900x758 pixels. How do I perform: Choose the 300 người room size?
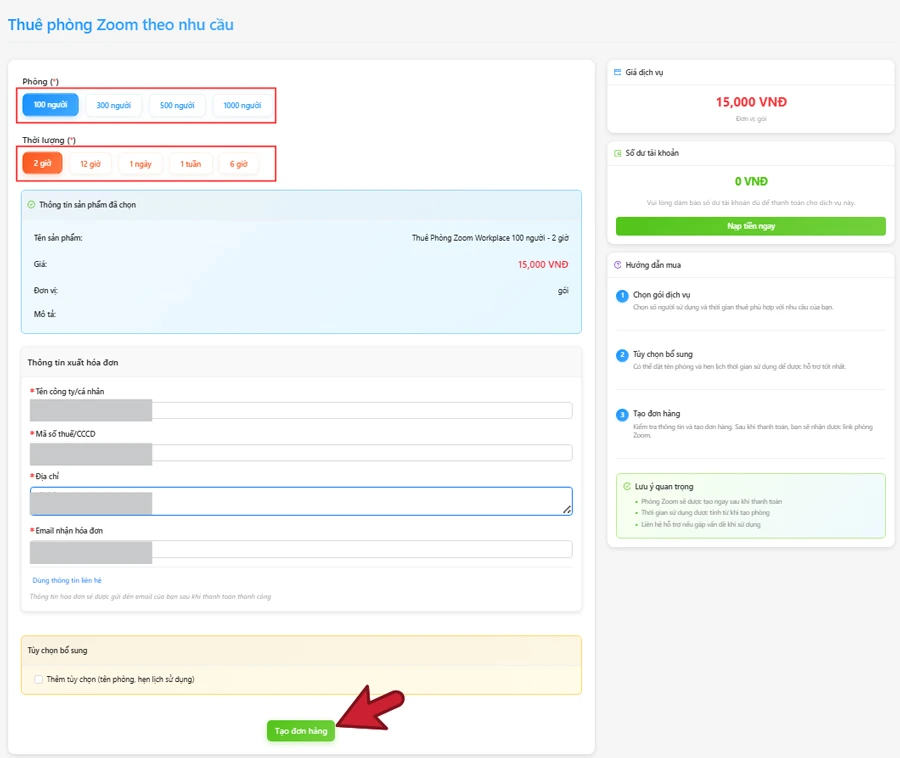[113, 105]
